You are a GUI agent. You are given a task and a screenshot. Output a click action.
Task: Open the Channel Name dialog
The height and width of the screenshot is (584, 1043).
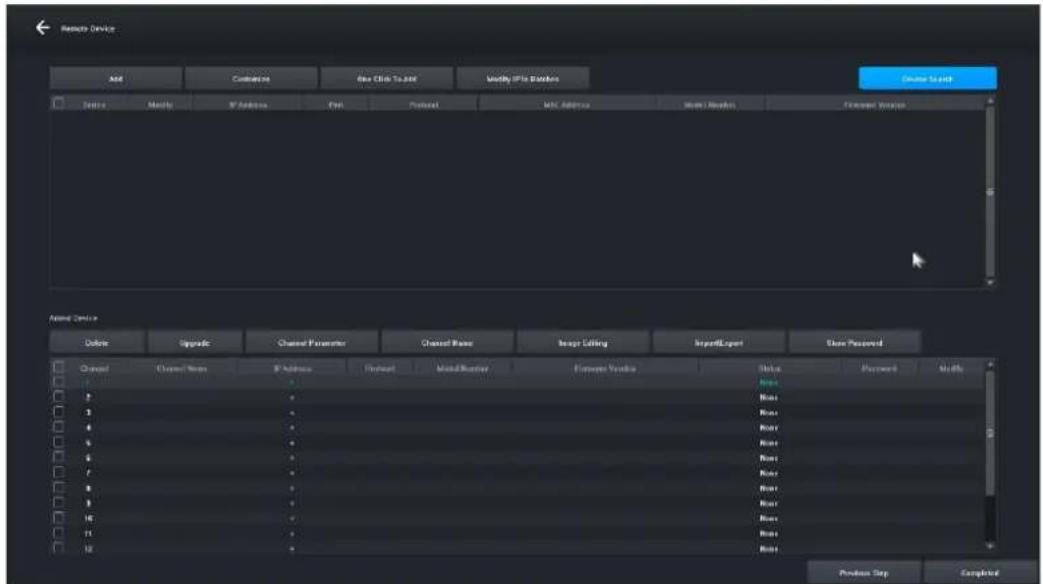(x=447, y=343)
